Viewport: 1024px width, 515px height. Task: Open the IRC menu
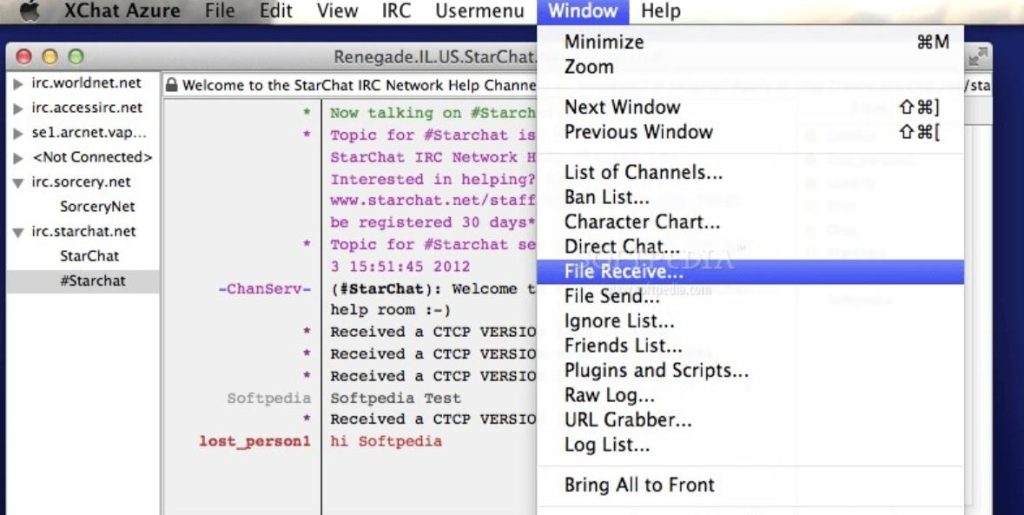396,11
